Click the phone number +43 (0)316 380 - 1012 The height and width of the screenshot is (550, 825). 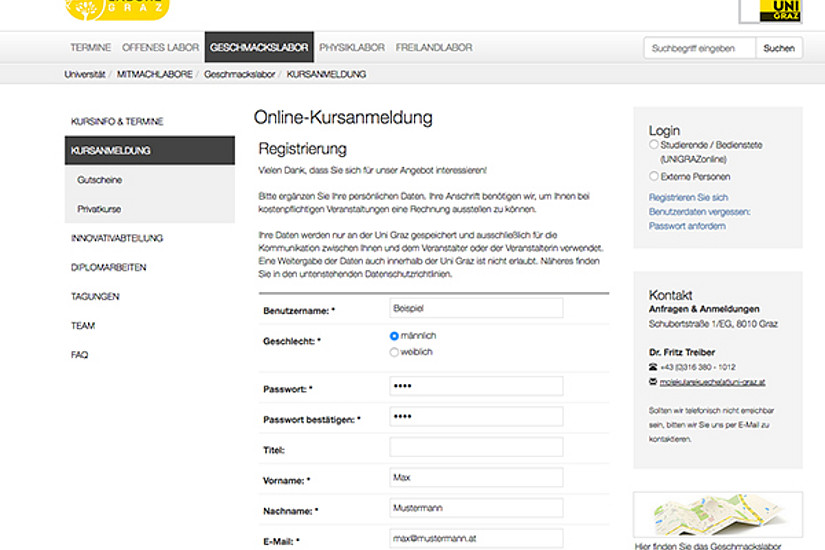[698, 367]
